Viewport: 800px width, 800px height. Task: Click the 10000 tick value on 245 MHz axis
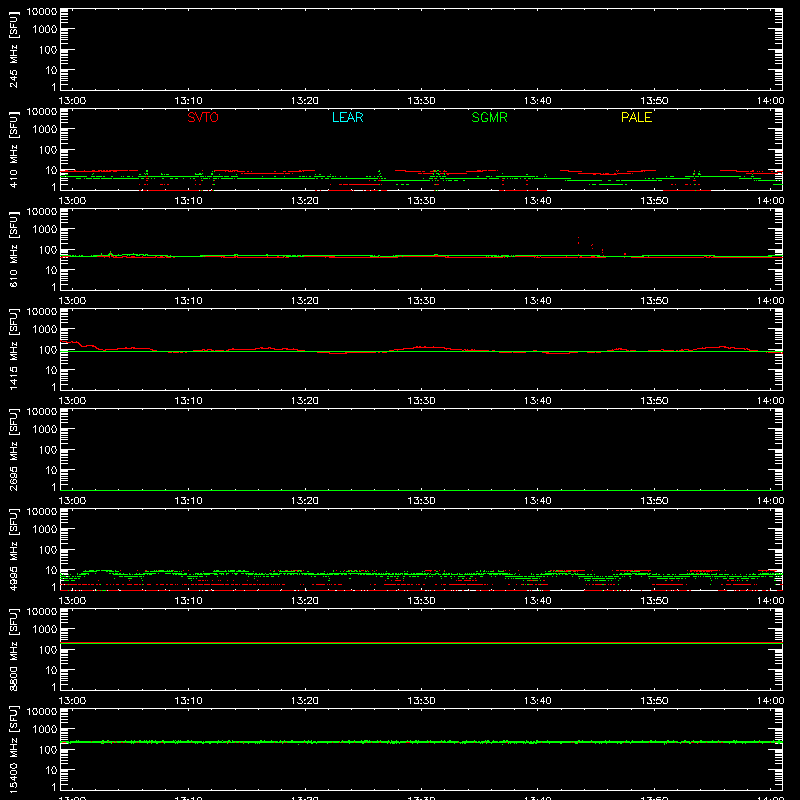pos(42,12)
